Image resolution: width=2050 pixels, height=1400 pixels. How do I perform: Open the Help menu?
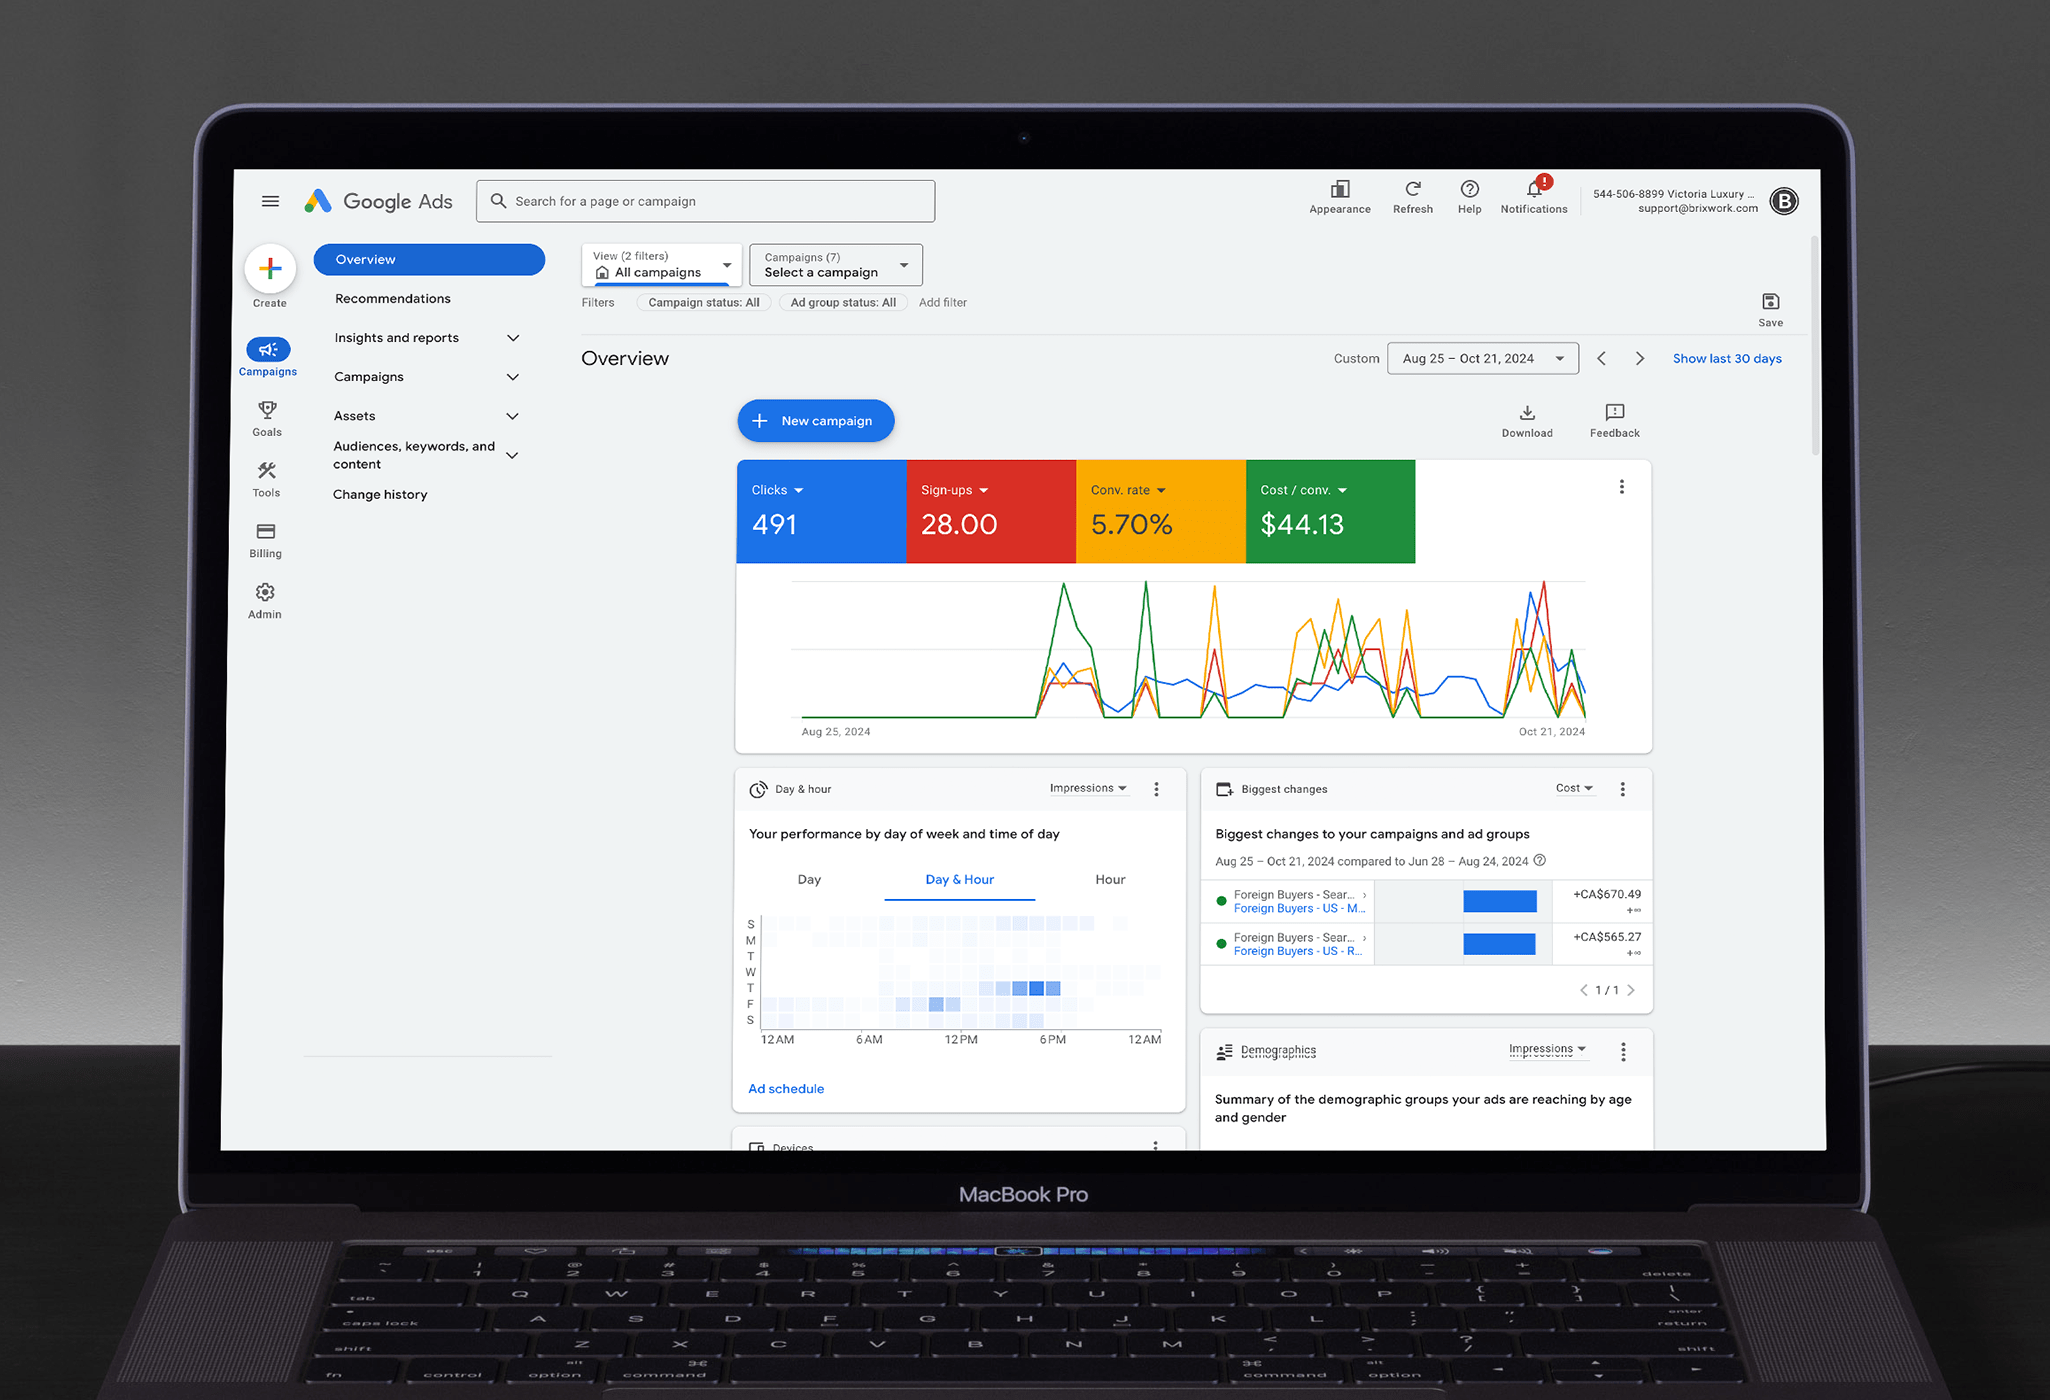click(x=1469, y=192)
